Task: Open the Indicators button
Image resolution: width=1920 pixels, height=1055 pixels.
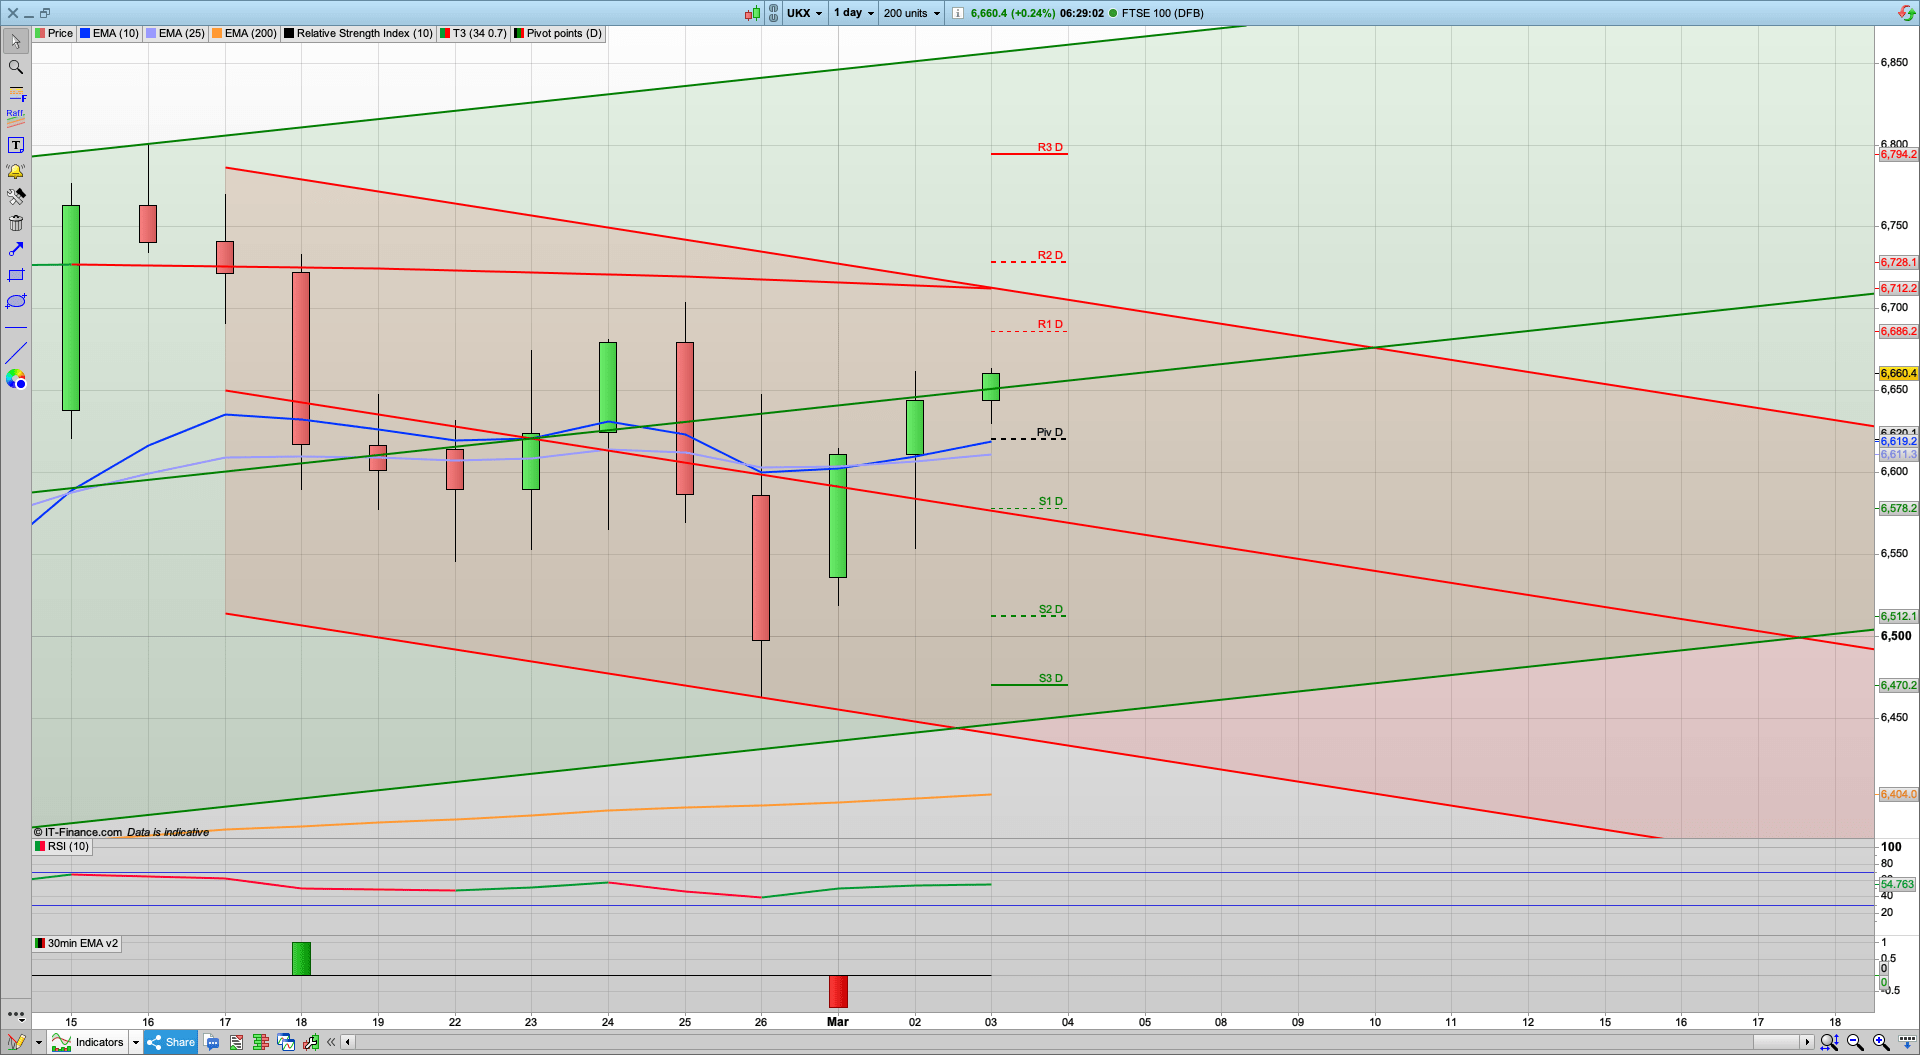Action: click(97, 1042)
